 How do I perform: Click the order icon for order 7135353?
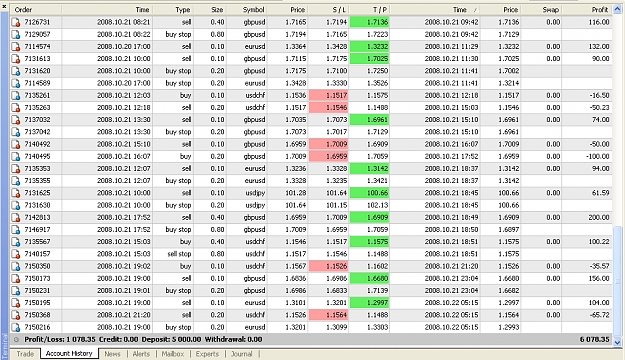16,169
